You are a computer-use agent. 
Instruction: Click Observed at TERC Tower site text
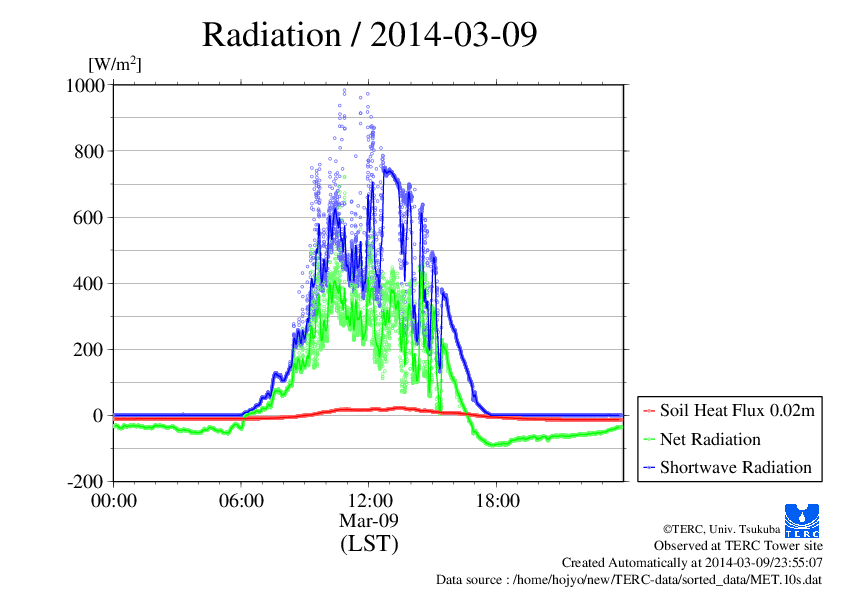pos(738,546)
